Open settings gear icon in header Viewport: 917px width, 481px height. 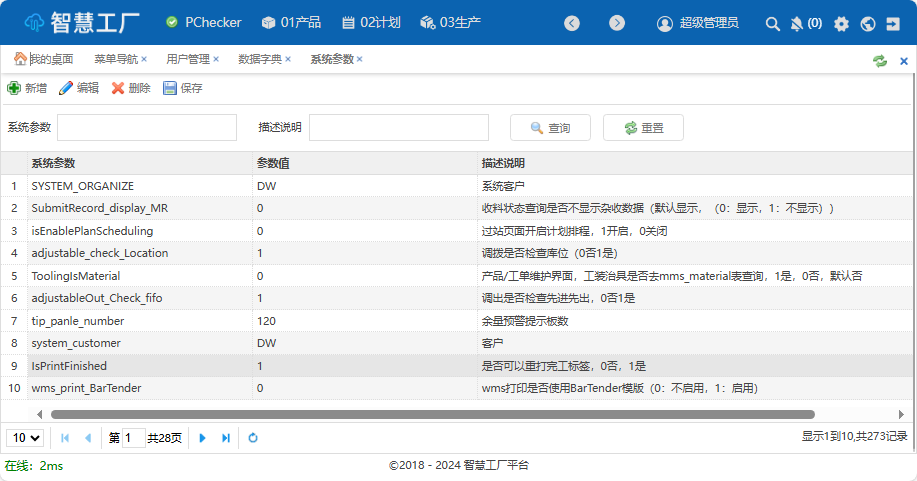point(841,23)
